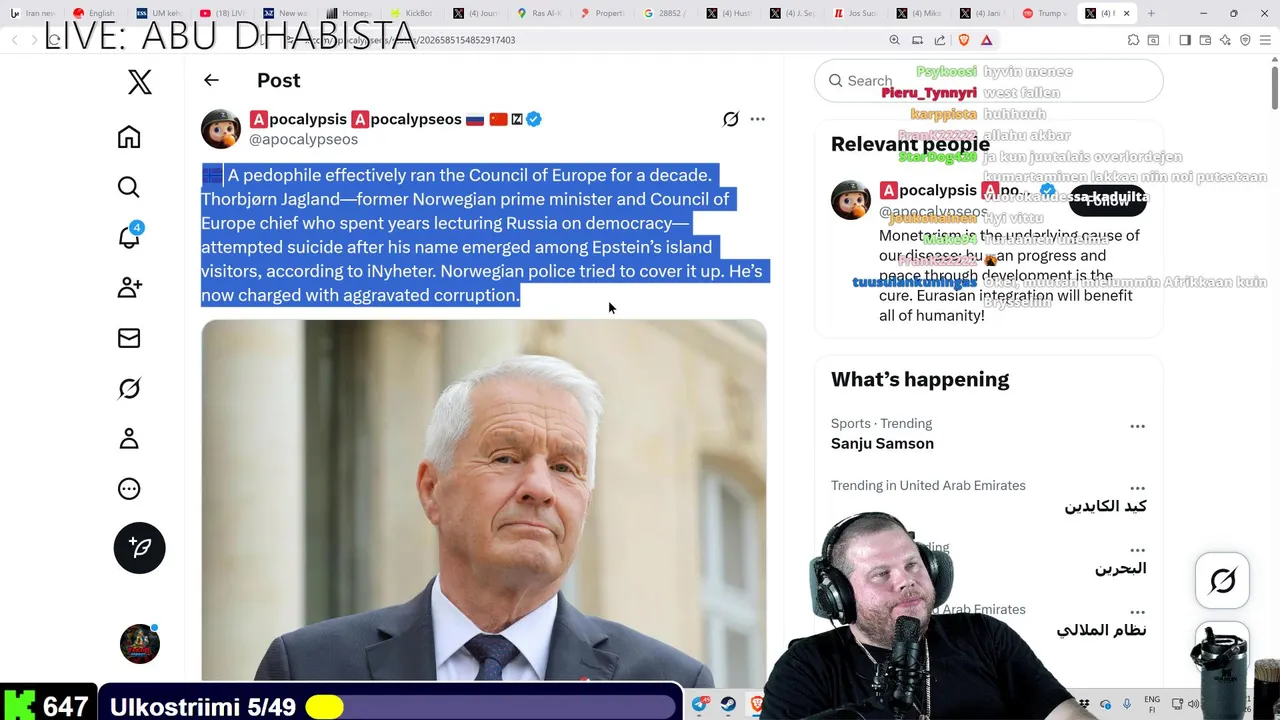Focus the X Search field
The image size is (1280, 720).
click(988, 81)
